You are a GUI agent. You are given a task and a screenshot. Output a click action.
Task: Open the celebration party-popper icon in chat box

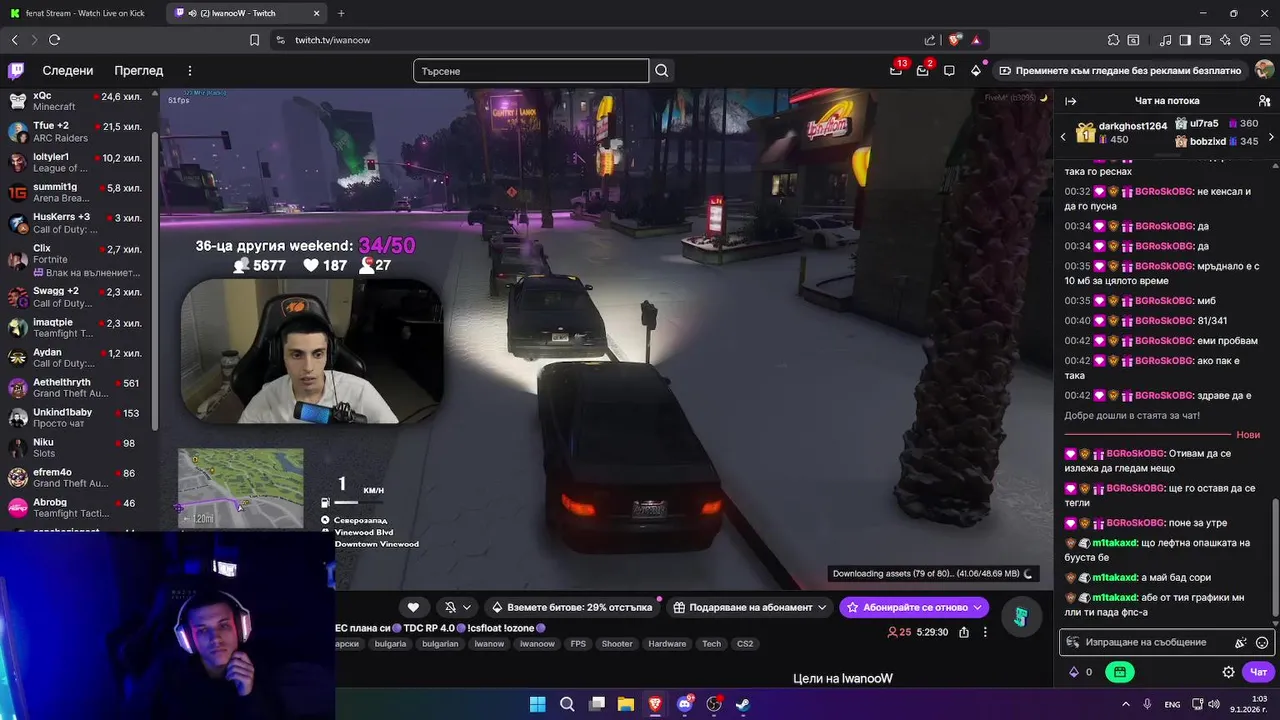[x=1241, y=643]
